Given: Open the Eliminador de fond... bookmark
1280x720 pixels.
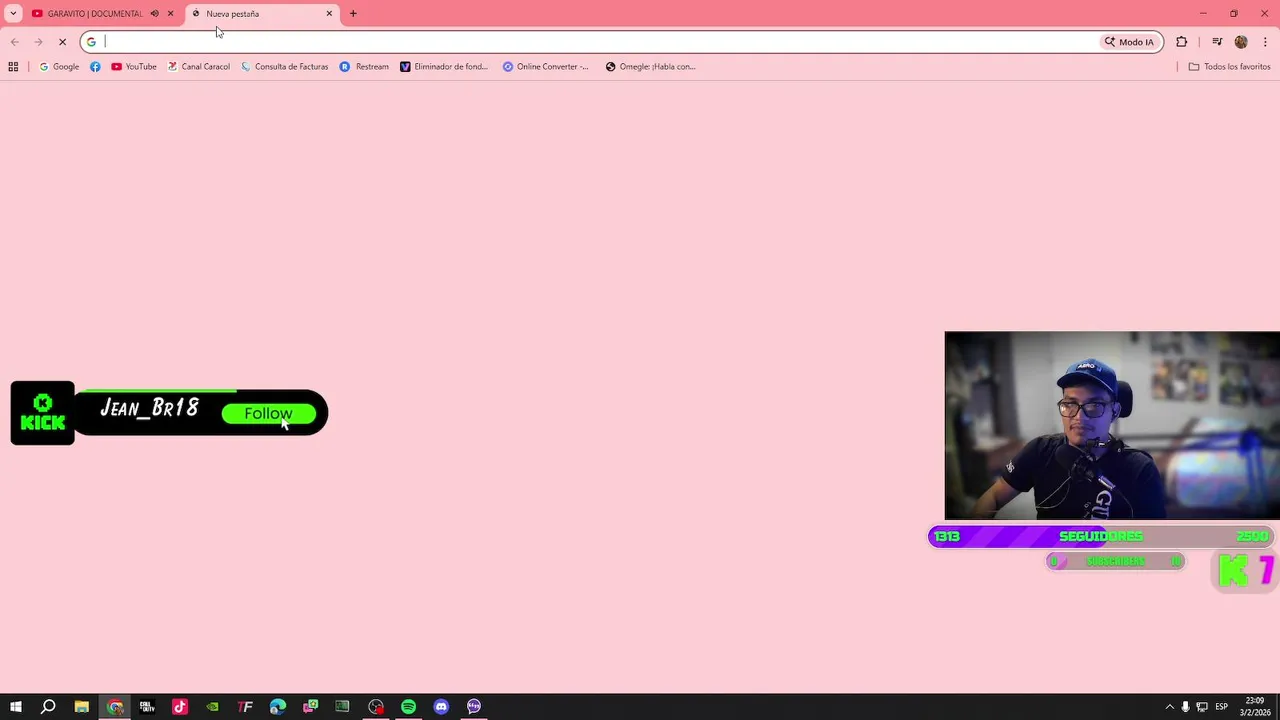Looking at the screenshot, I should (444, 67).
